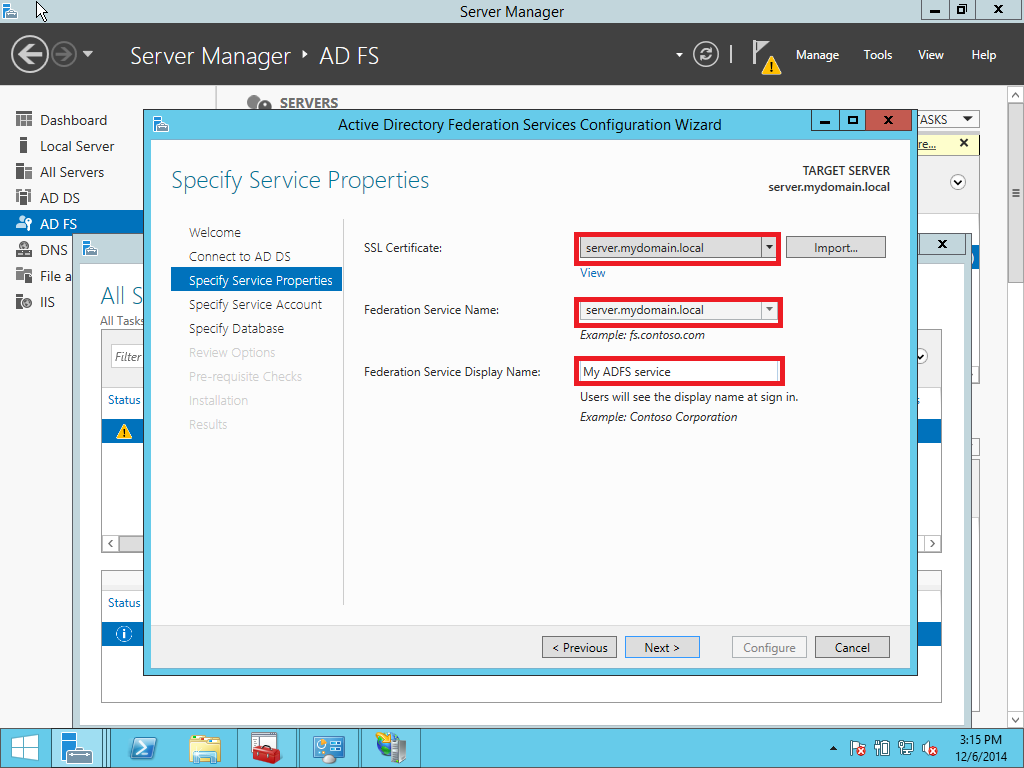The height and width of the screenshot is (768, 1024).
Task: Open Windows PowerShell from the taskbar
Action: tap(144, 747)
